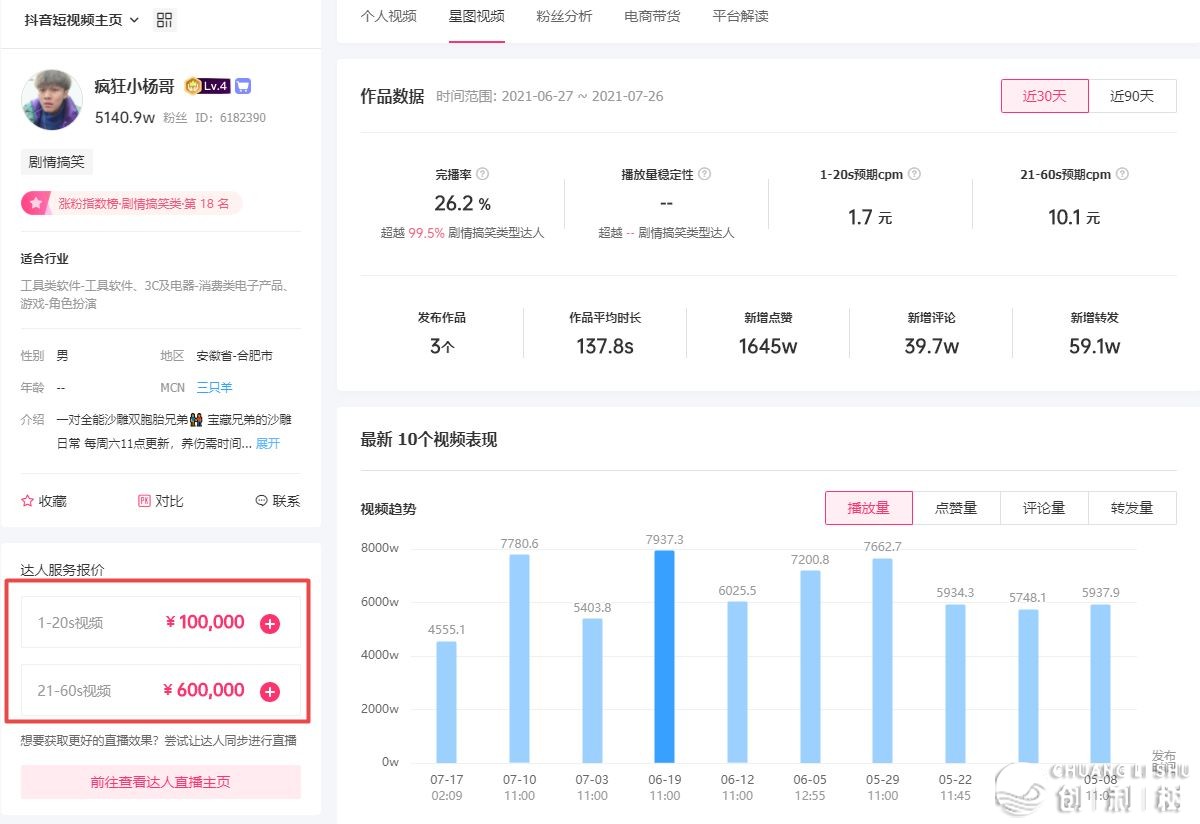The image size is (1200, 824).
Task: Open the help icon beside 1-20s预期cpm
Action: (914, 174)
